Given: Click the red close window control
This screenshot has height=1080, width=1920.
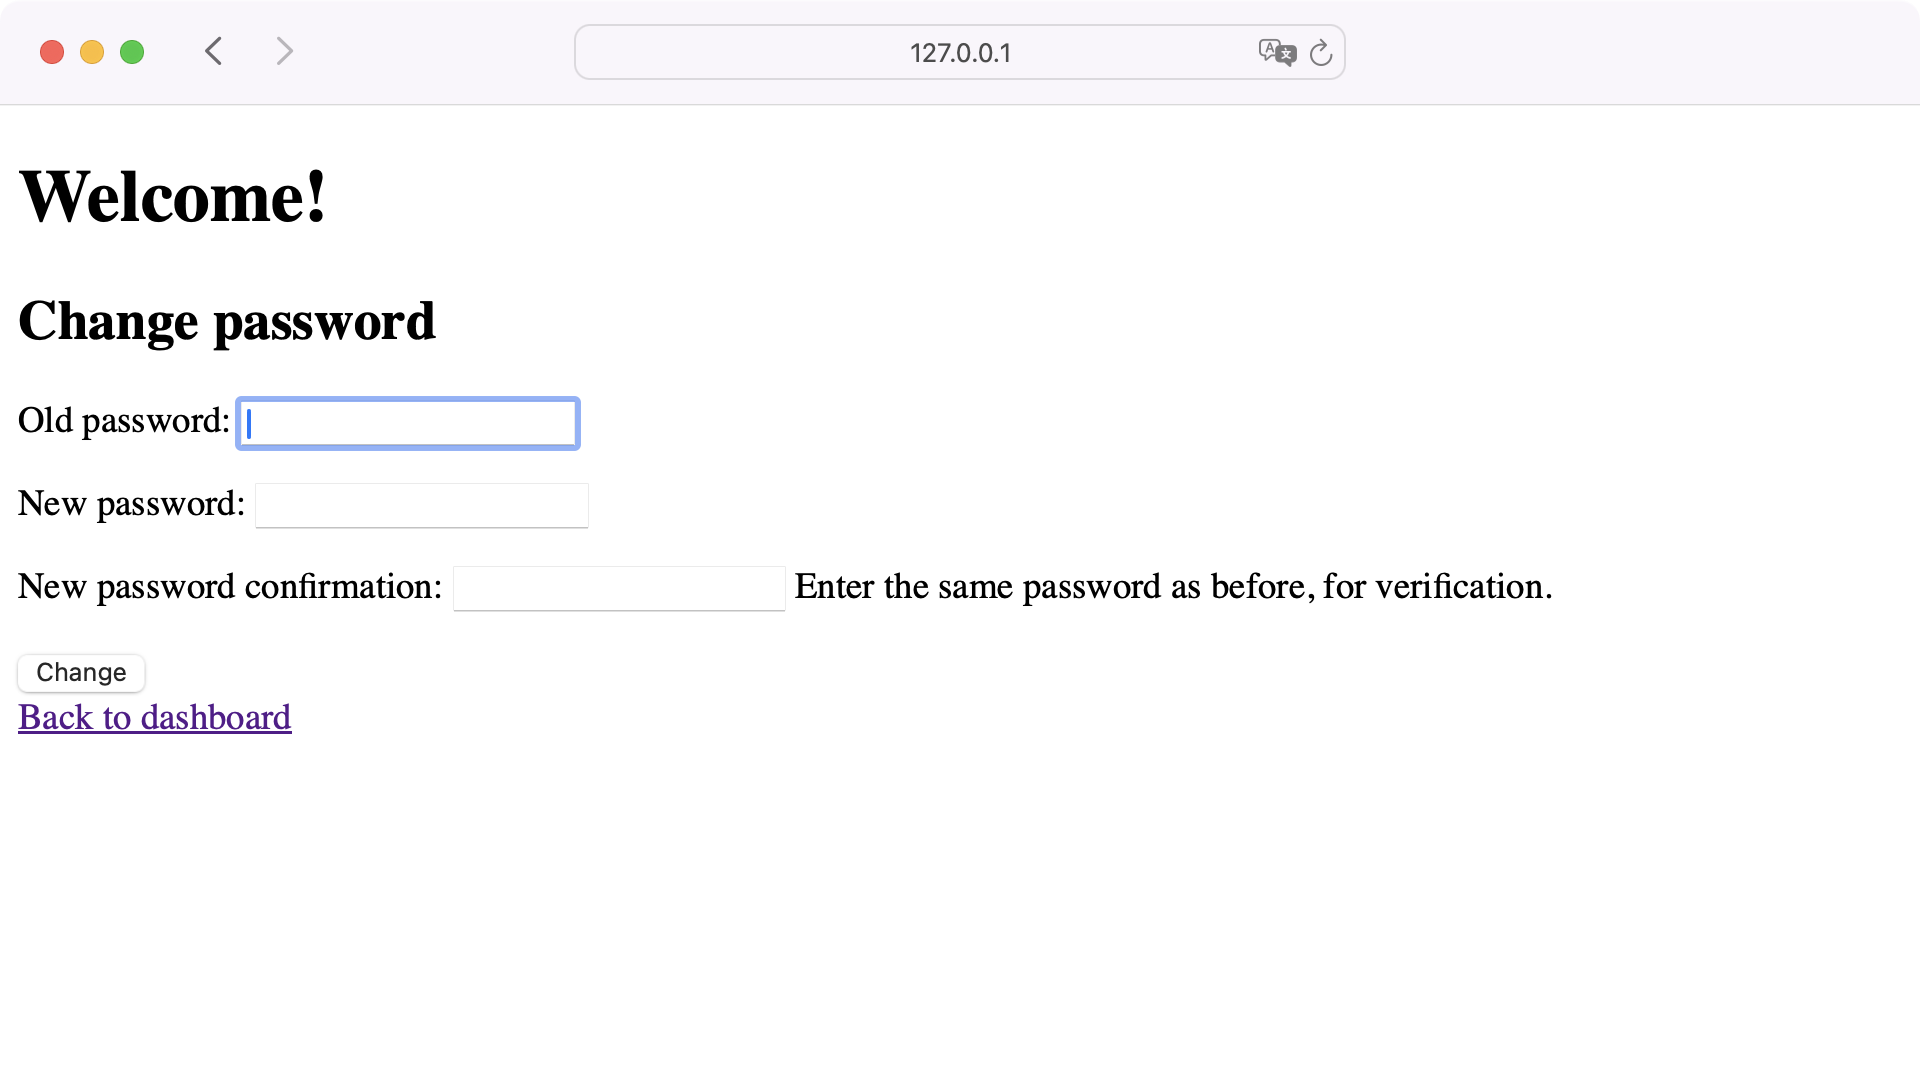Looking at the screenshot, I should pyautogui.click(x=52, y=51).
